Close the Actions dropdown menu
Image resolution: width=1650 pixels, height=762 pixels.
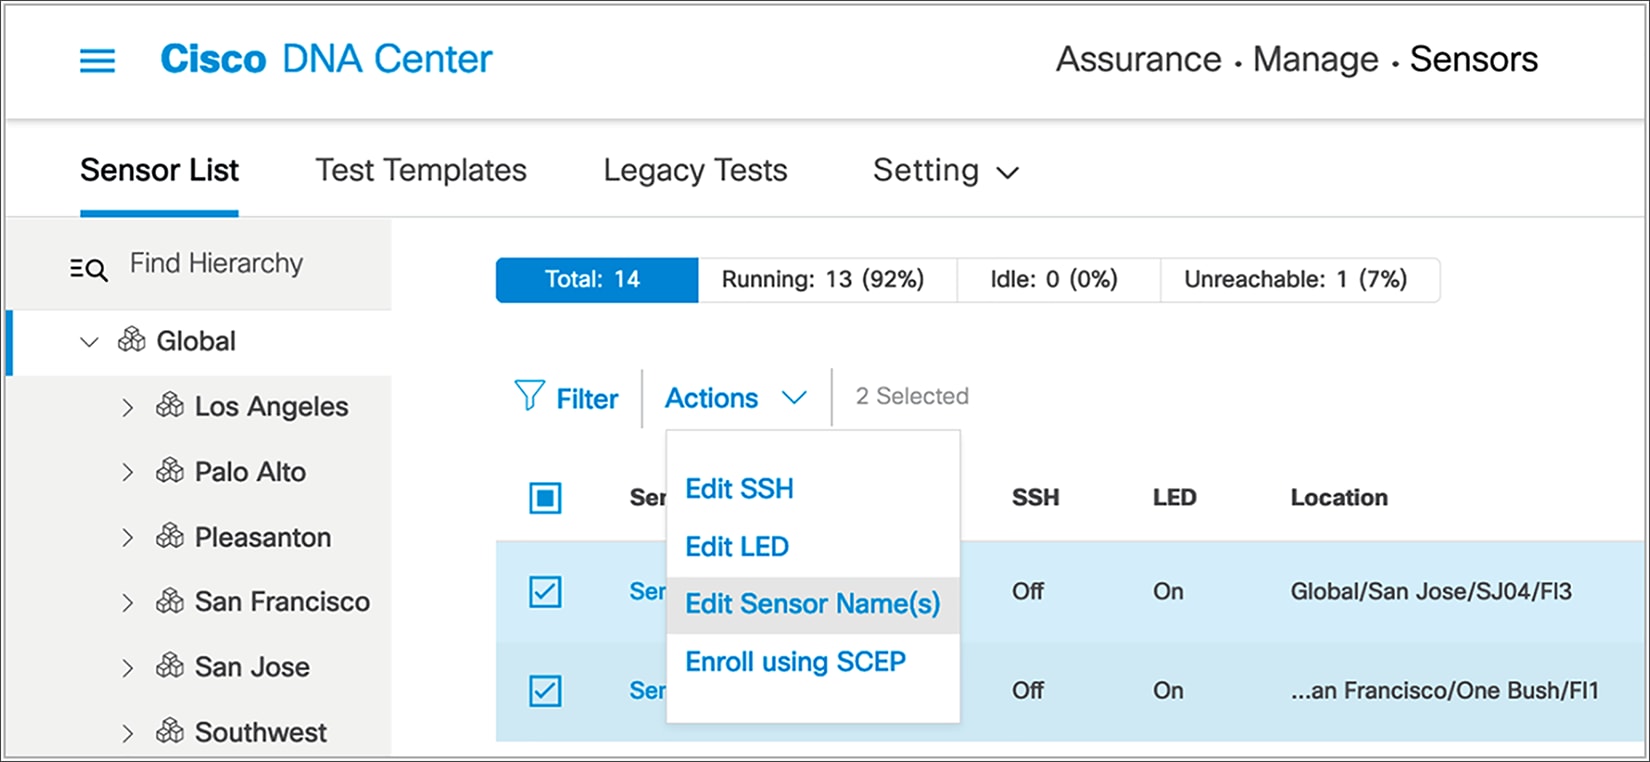(735, 398)
